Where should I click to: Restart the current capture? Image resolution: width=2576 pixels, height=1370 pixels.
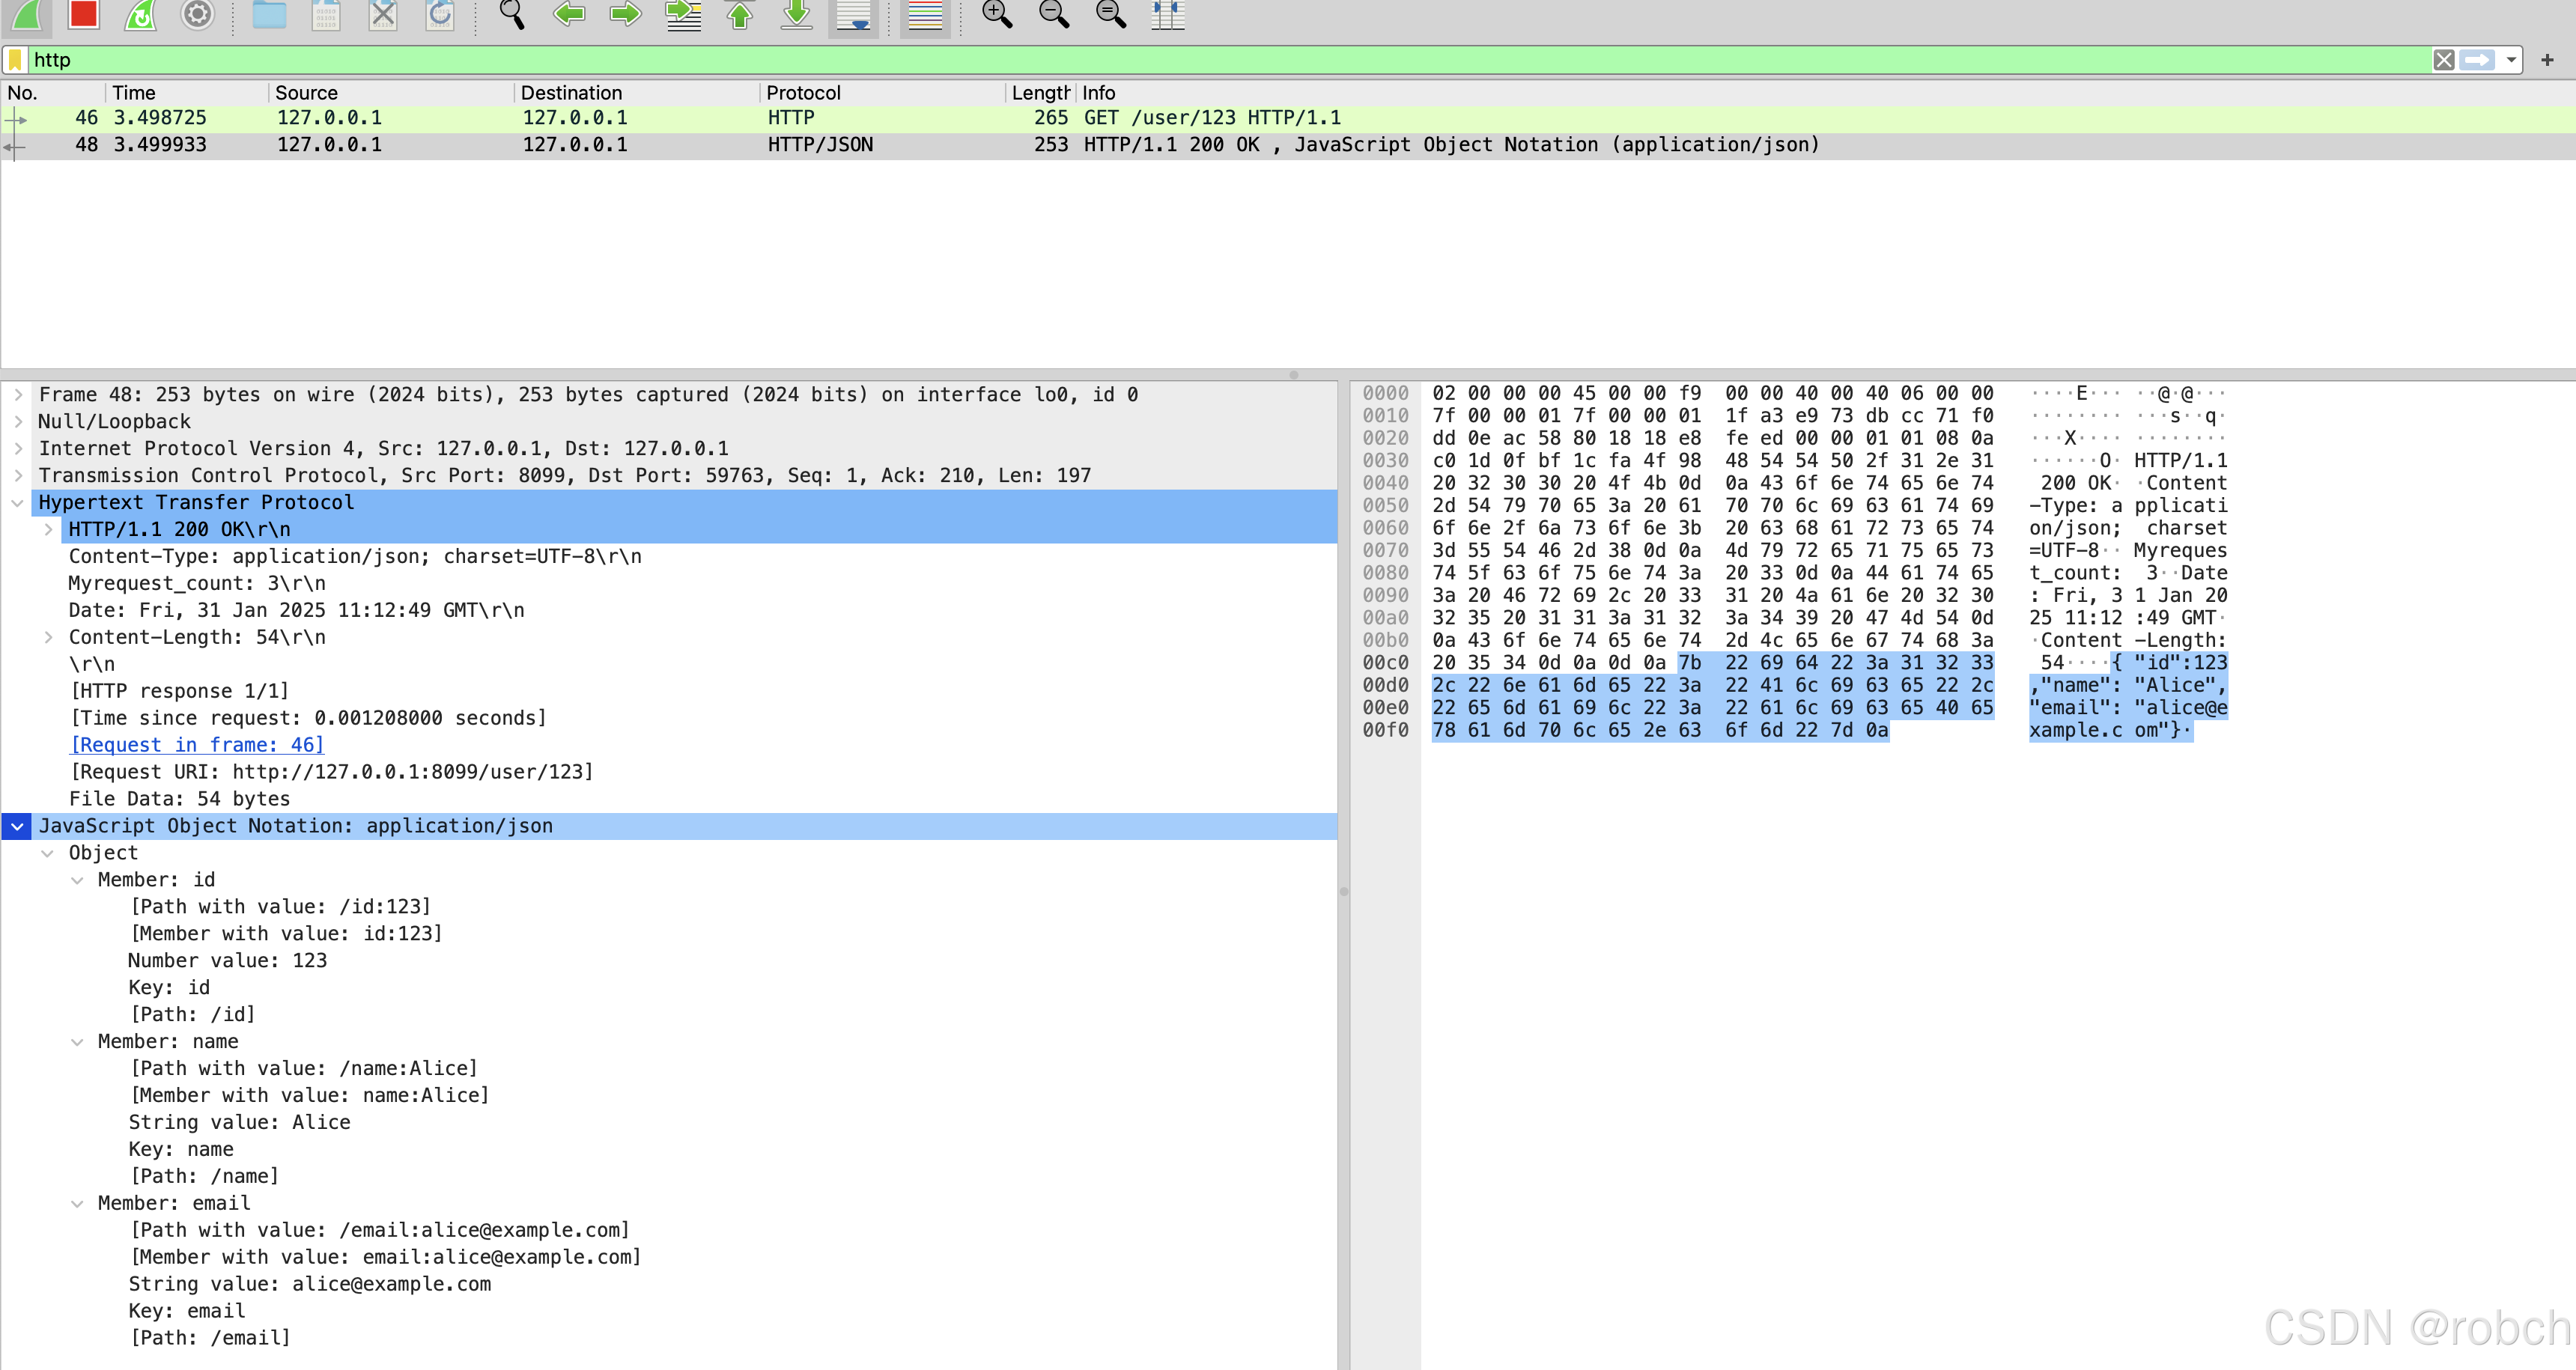pos(141,14)
